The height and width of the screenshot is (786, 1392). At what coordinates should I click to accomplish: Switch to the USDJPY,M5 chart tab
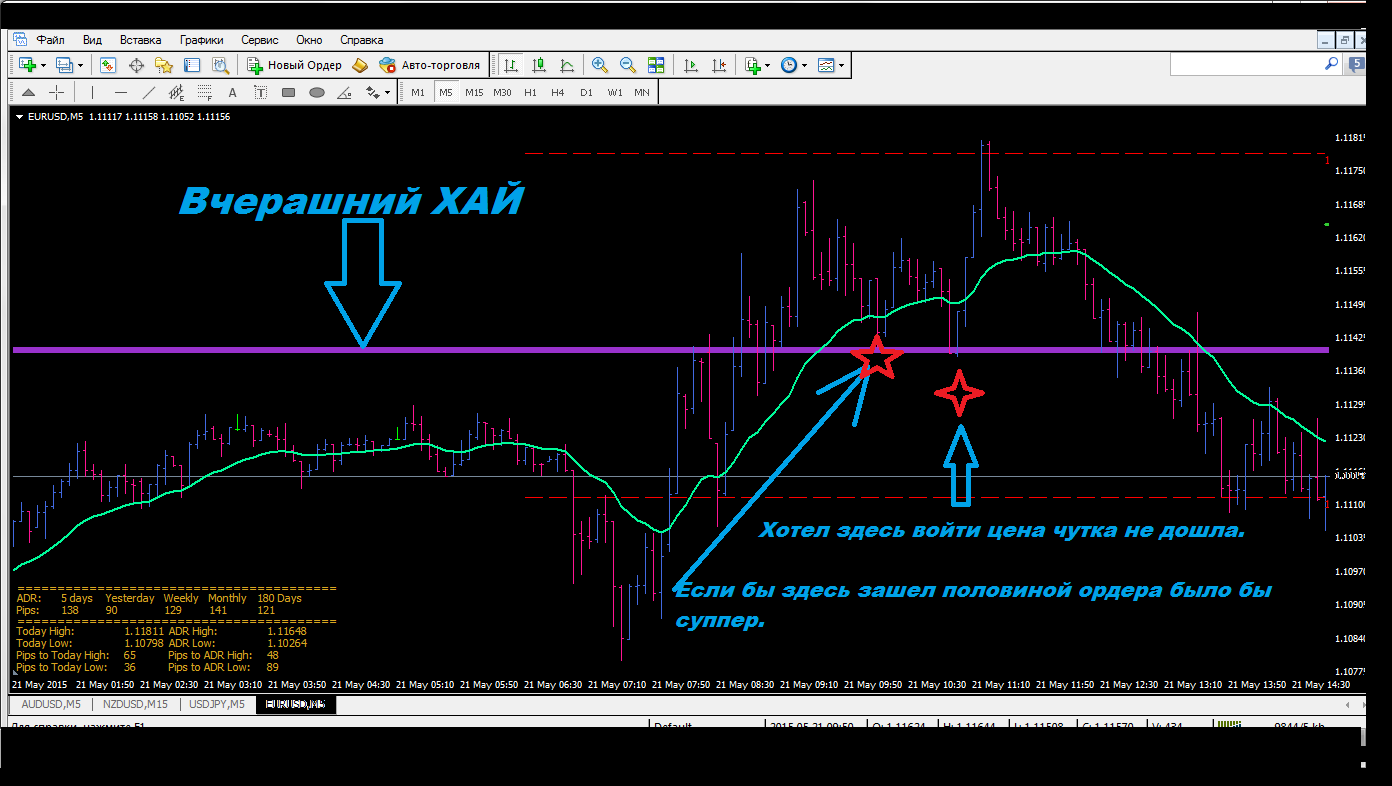pos(217,705)
